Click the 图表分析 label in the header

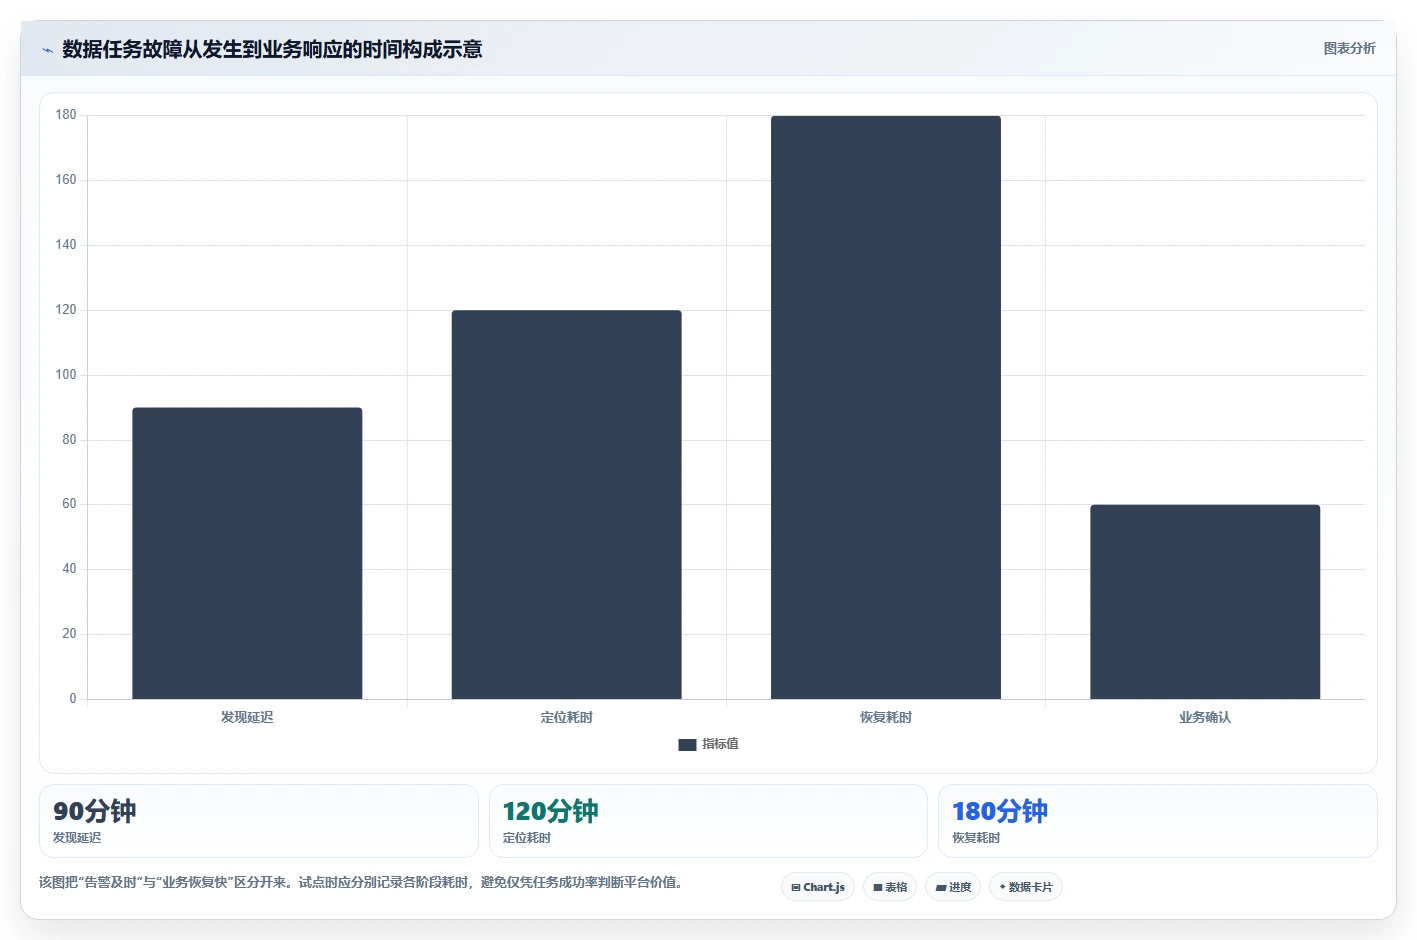[x=1349, y=48]
